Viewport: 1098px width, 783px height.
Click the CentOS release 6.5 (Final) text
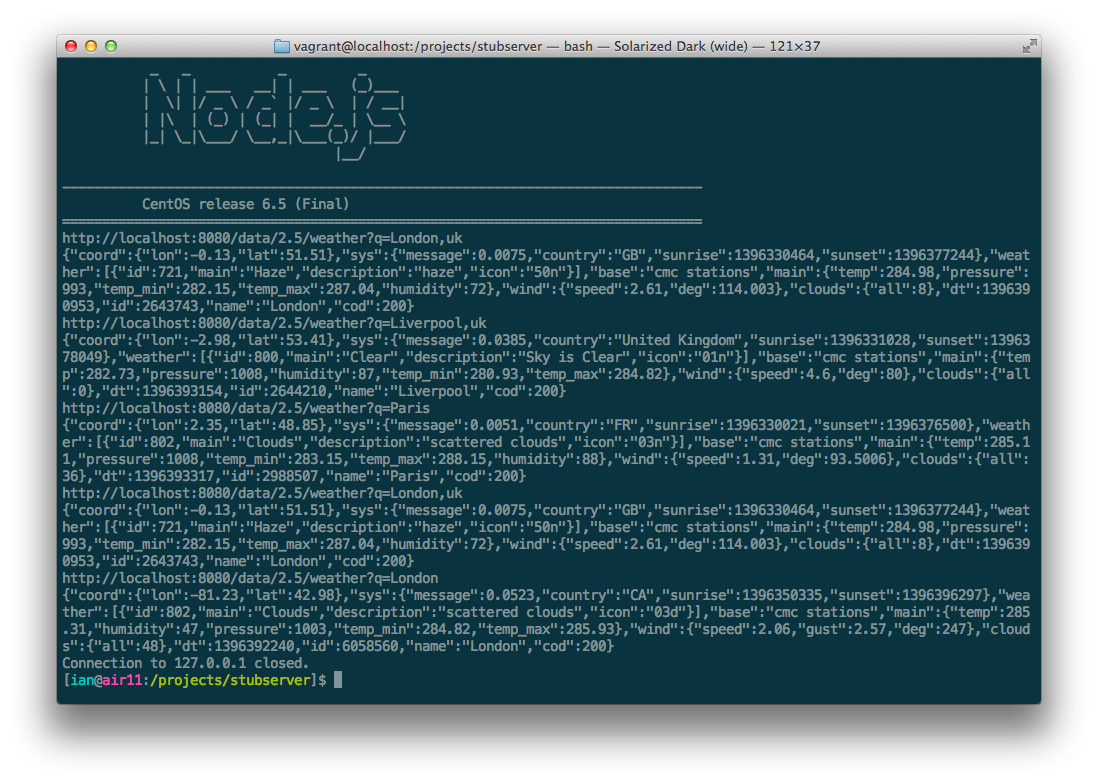245,204
